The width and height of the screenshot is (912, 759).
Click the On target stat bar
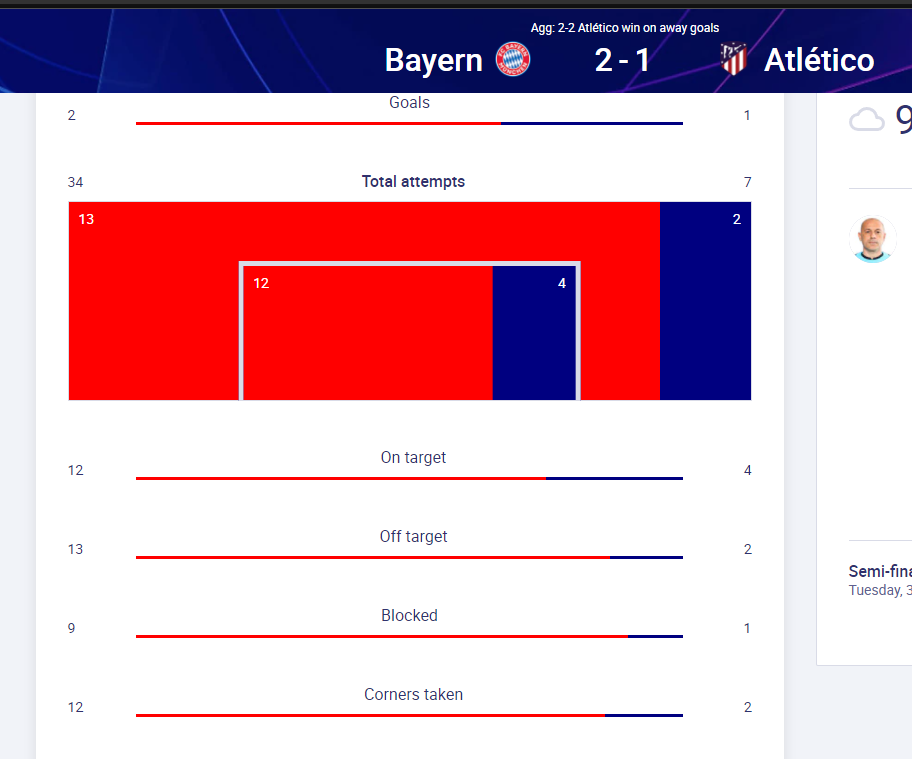pos(409,478)
